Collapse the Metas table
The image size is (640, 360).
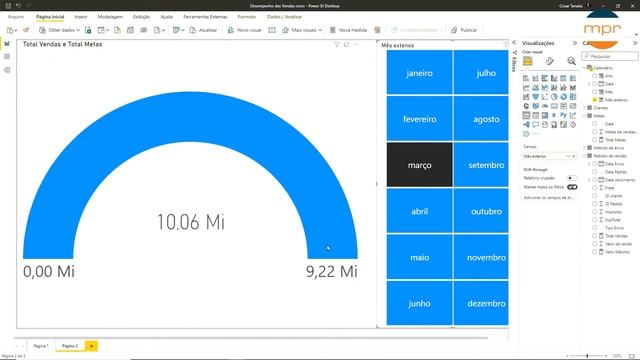[x=584, y=116]
